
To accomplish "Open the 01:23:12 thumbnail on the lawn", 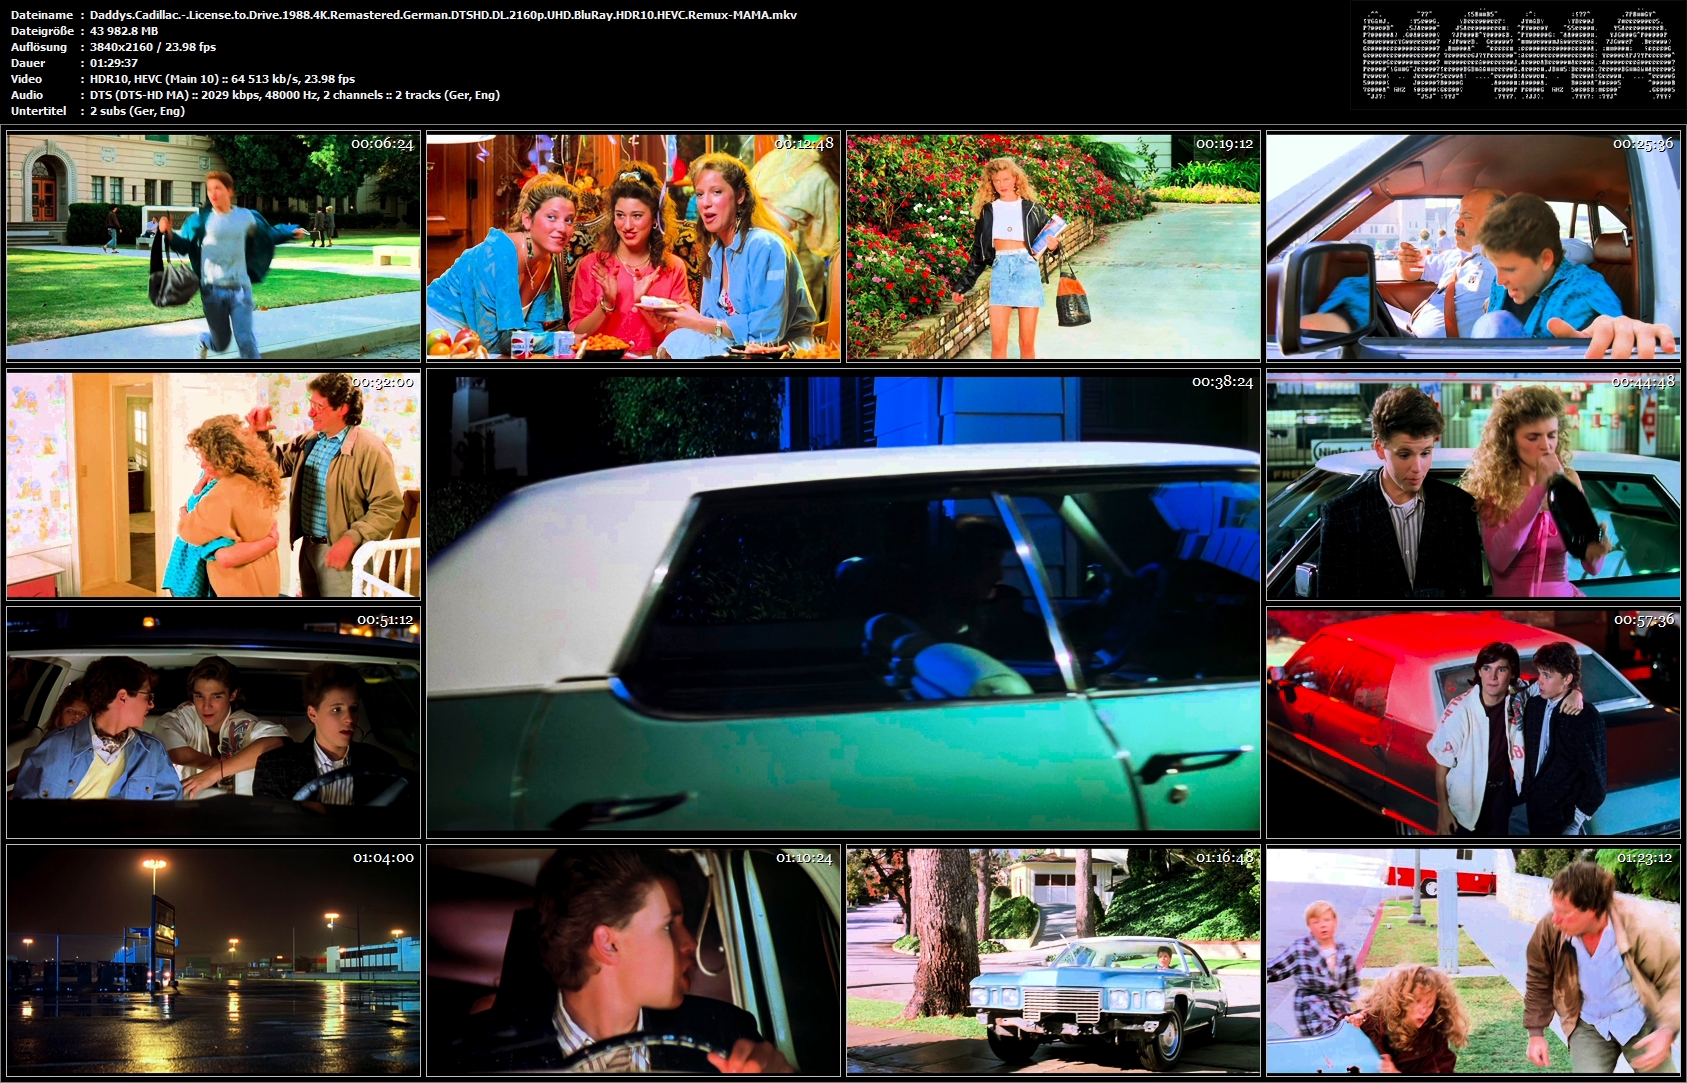I will pos(1473,961).
